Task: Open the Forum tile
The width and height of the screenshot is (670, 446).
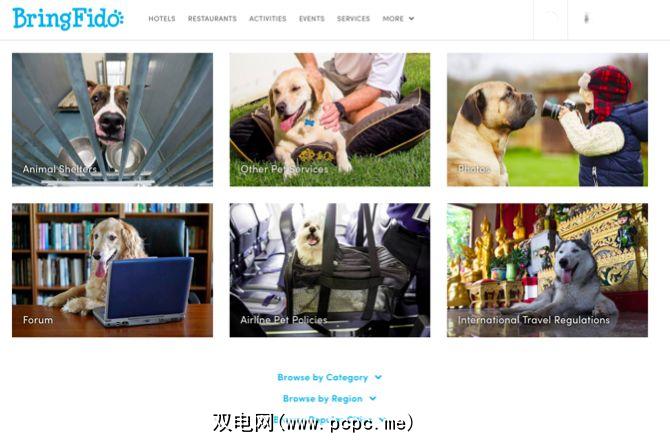Action: tap(112, 270)
